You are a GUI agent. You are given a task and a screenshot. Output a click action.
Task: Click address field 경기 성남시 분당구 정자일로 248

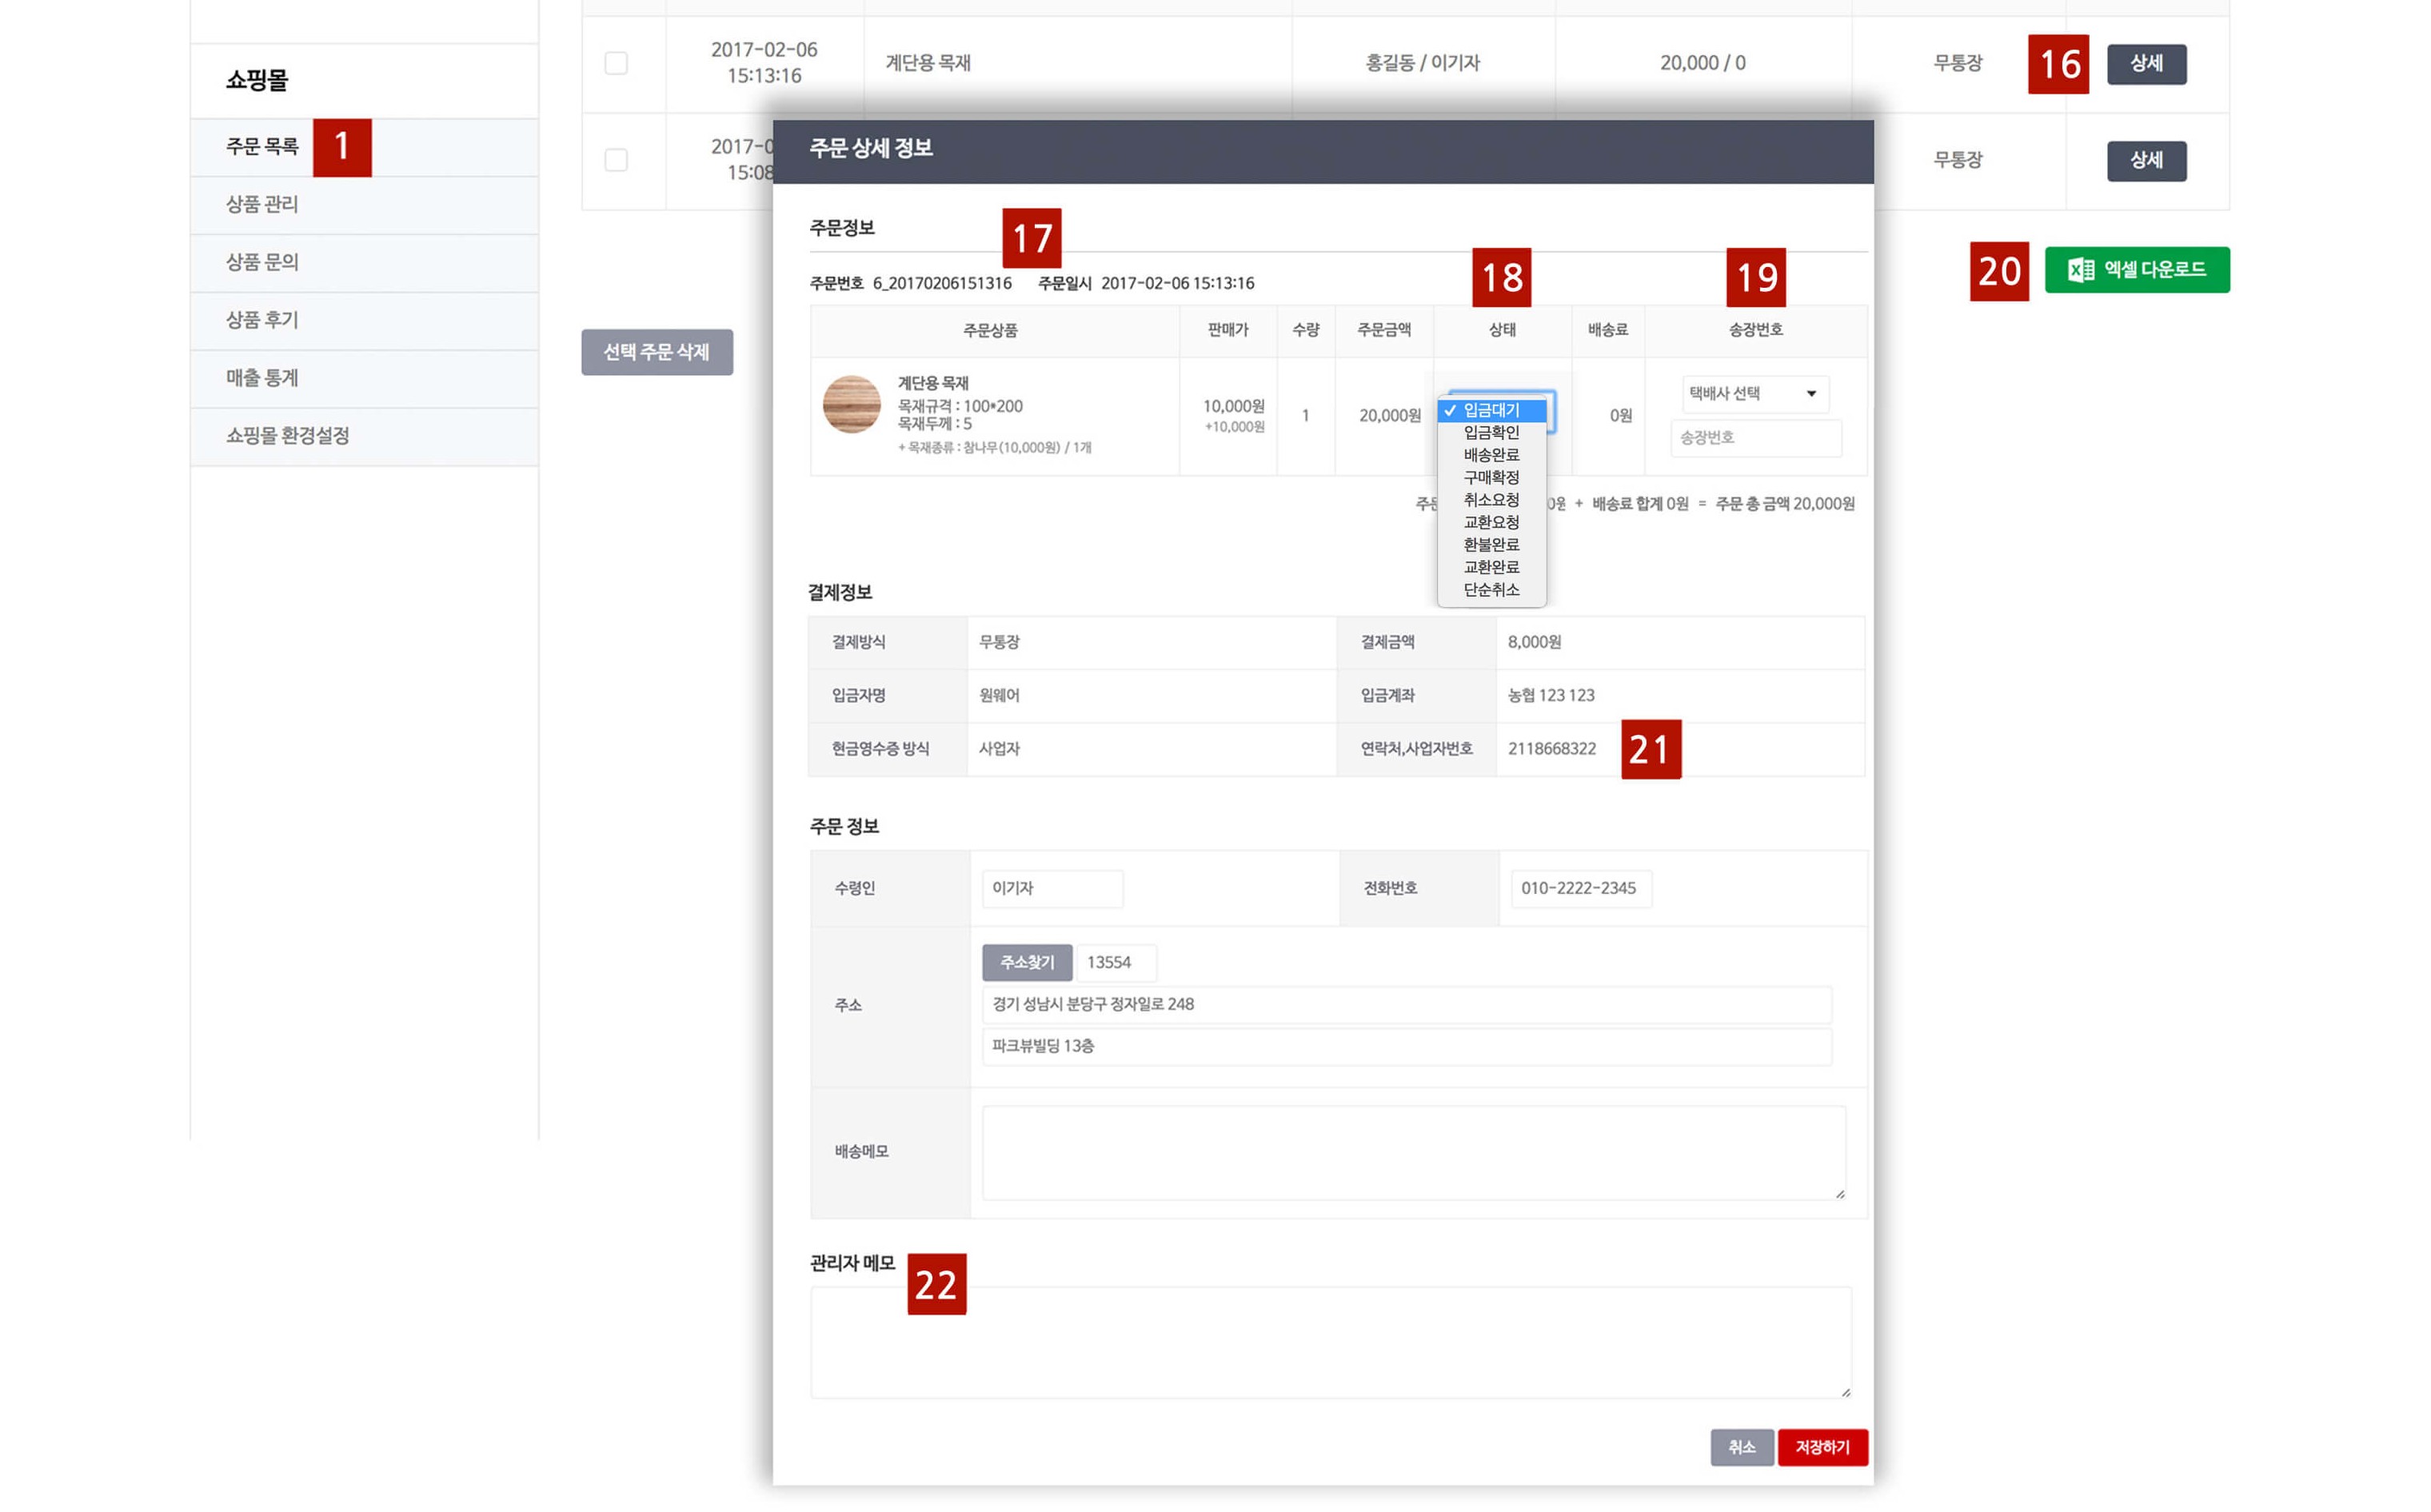pyautogui.click(x=1406, y=1004)
